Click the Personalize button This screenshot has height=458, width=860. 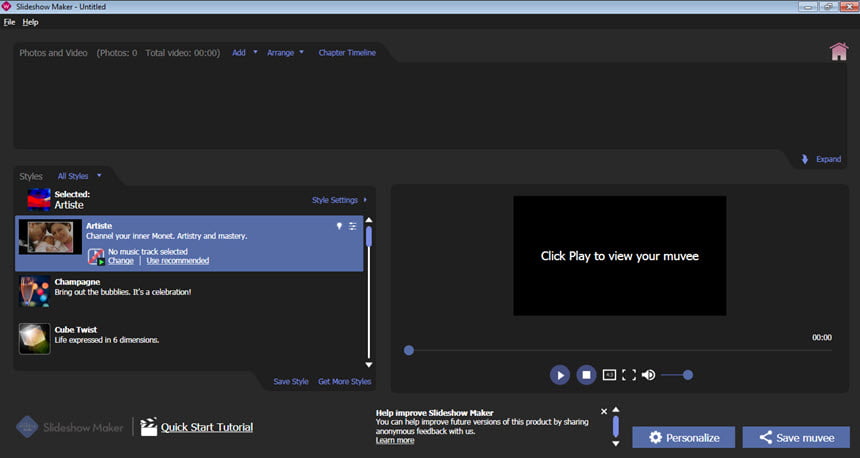(683, 438)
